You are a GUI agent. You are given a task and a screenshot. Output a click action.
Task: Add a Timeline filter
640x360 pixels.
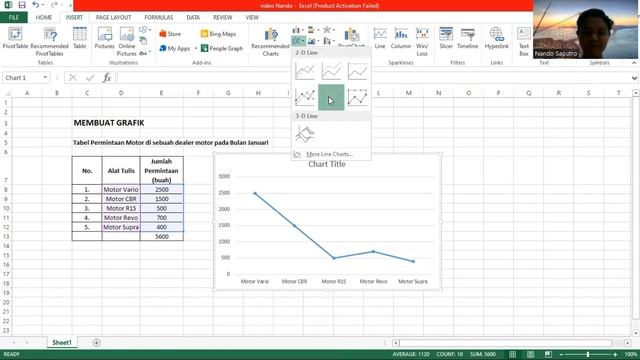coord(467,38)
